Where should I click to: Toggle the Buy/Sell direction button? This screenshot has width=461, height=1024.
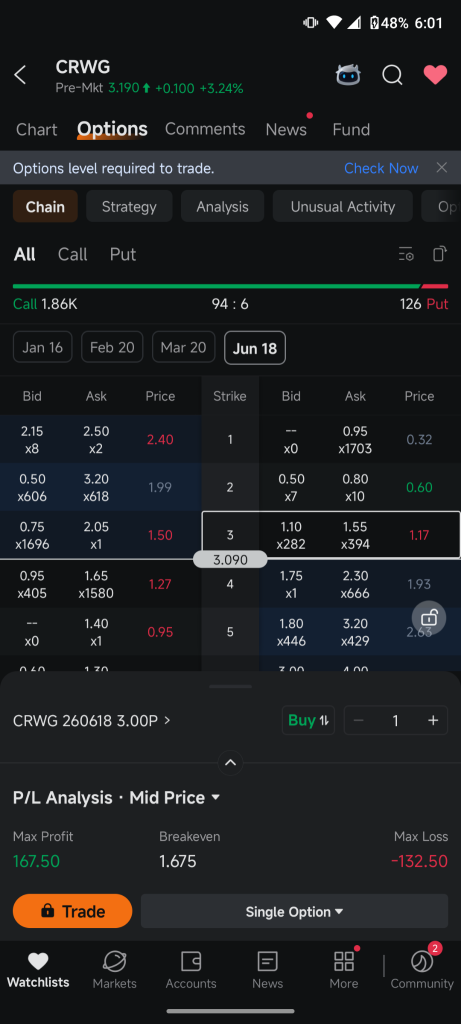point(308,720)
